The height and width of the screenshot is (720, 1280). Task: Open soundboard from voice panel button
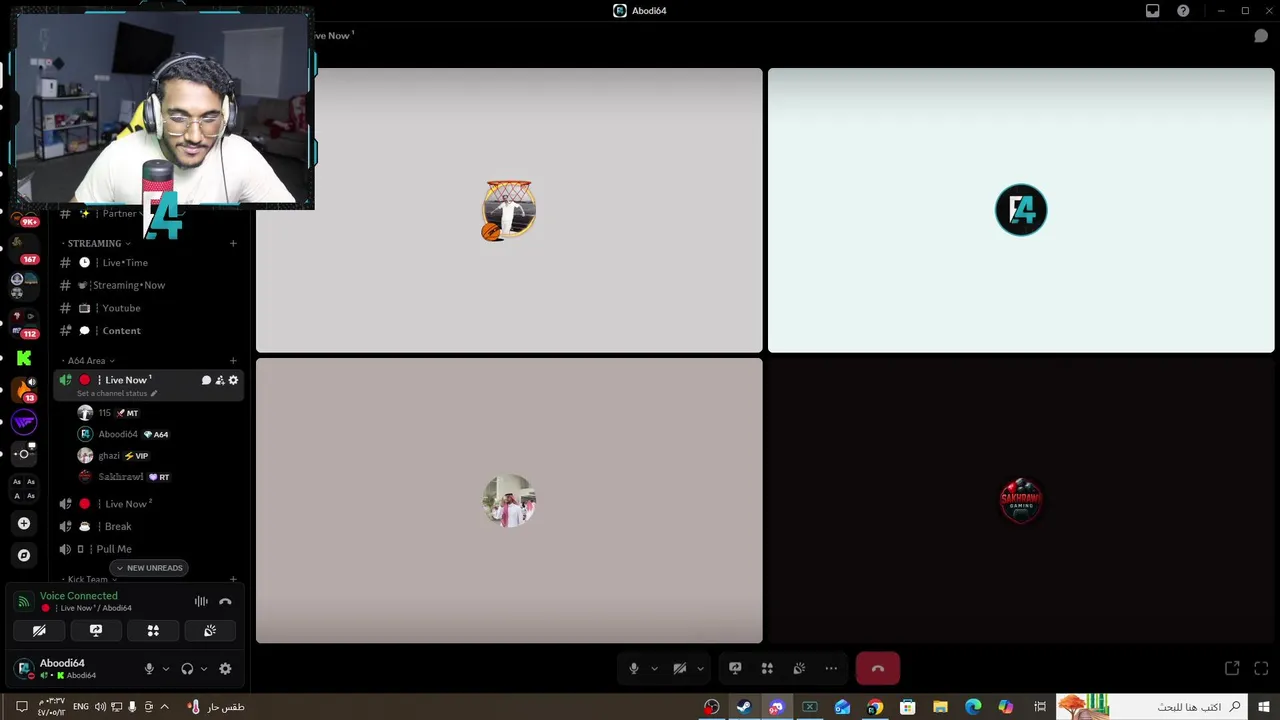(x=210, y=631)
